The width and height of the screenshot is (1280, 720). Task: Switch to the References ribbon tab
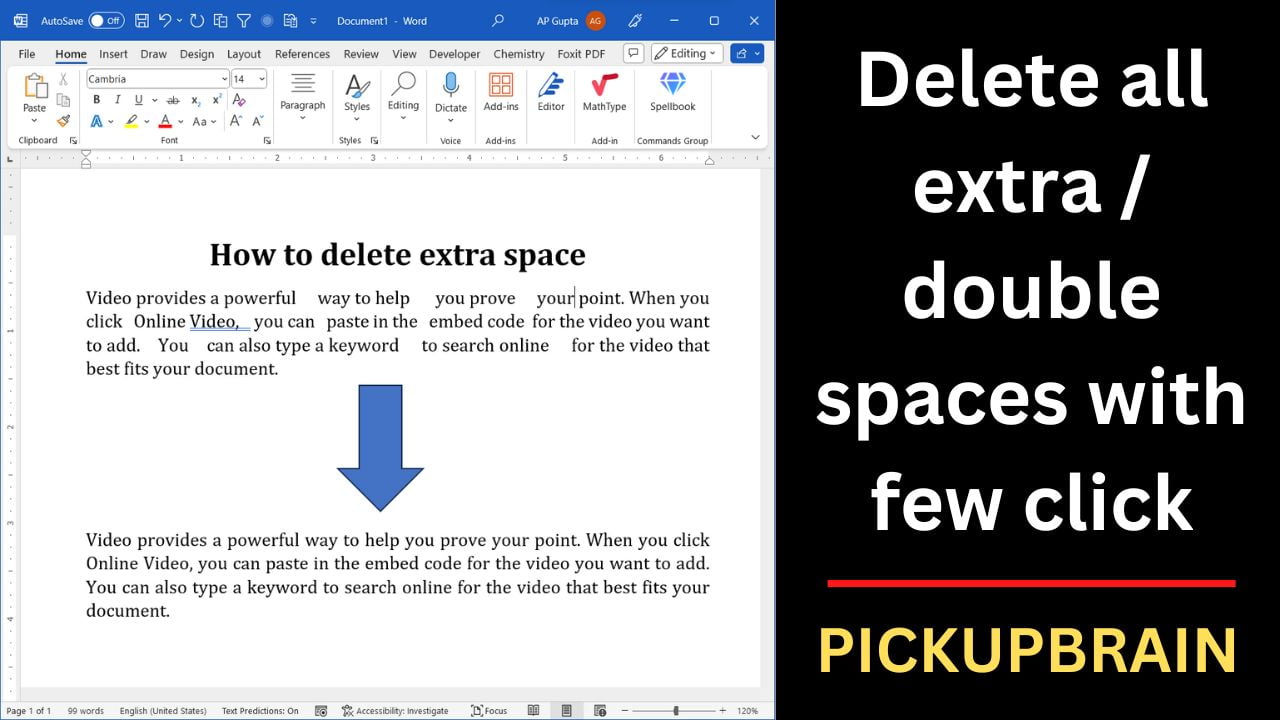(302, 54)
